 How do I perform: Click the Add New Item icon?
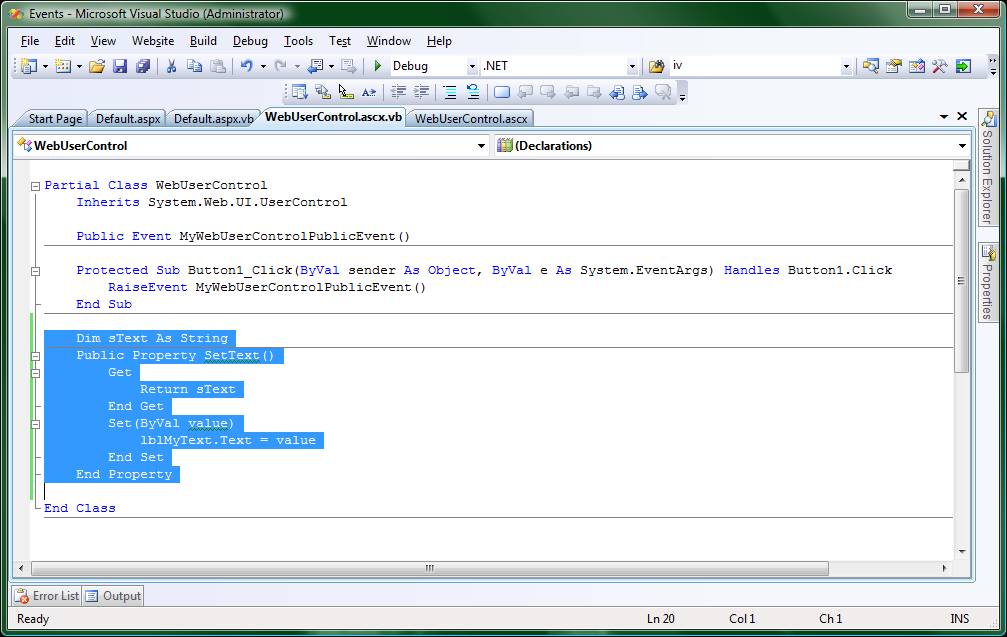(63, 66)
